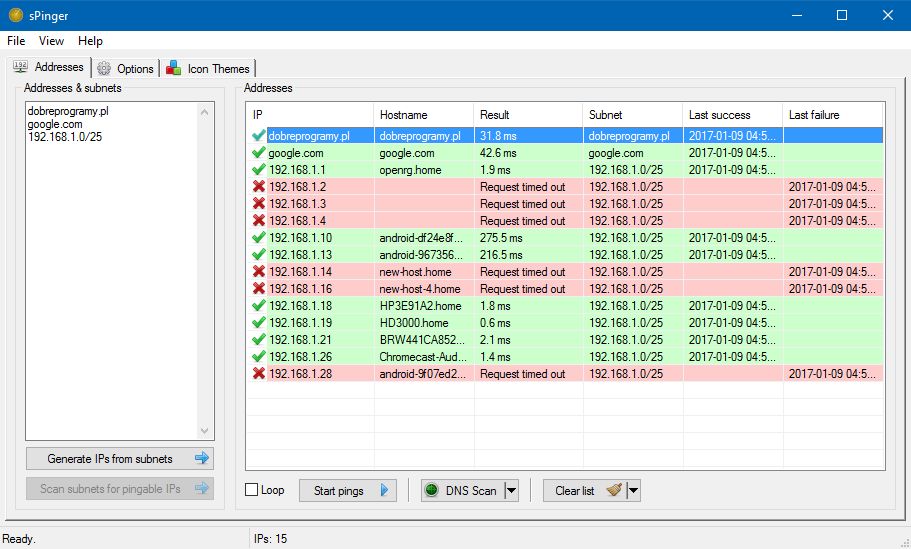Screen dimensions: 911x549
Task: Switch to the Icon Themes tab
Action: point(208,69)
